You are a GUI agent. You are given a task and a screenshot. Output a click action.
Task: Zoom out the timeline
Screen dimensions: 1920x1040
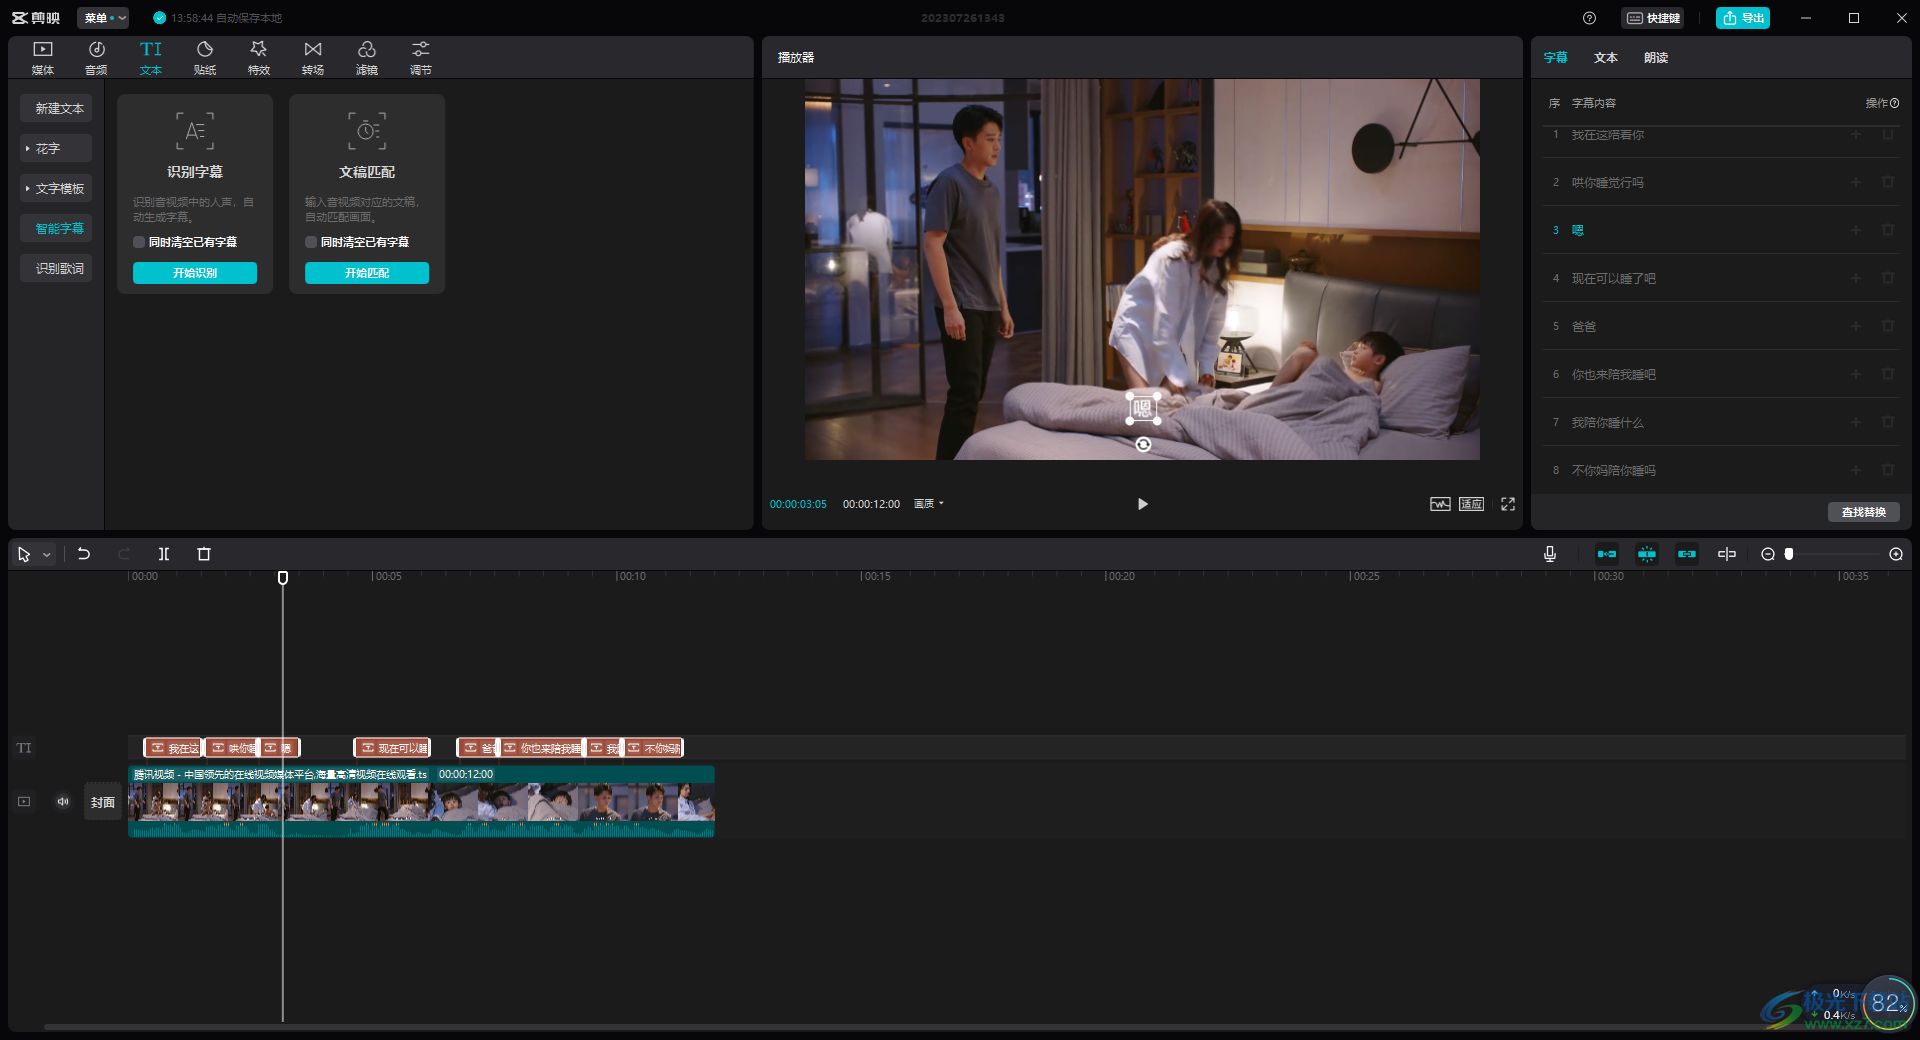[1768, 554]
